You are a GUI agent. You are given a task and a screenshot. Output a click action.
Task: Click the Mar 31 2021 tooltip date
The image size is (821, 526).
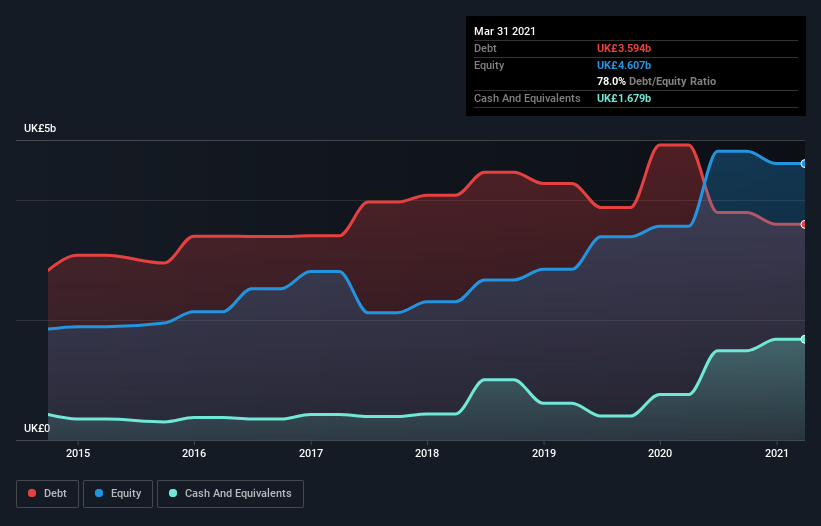coord(505,31)
